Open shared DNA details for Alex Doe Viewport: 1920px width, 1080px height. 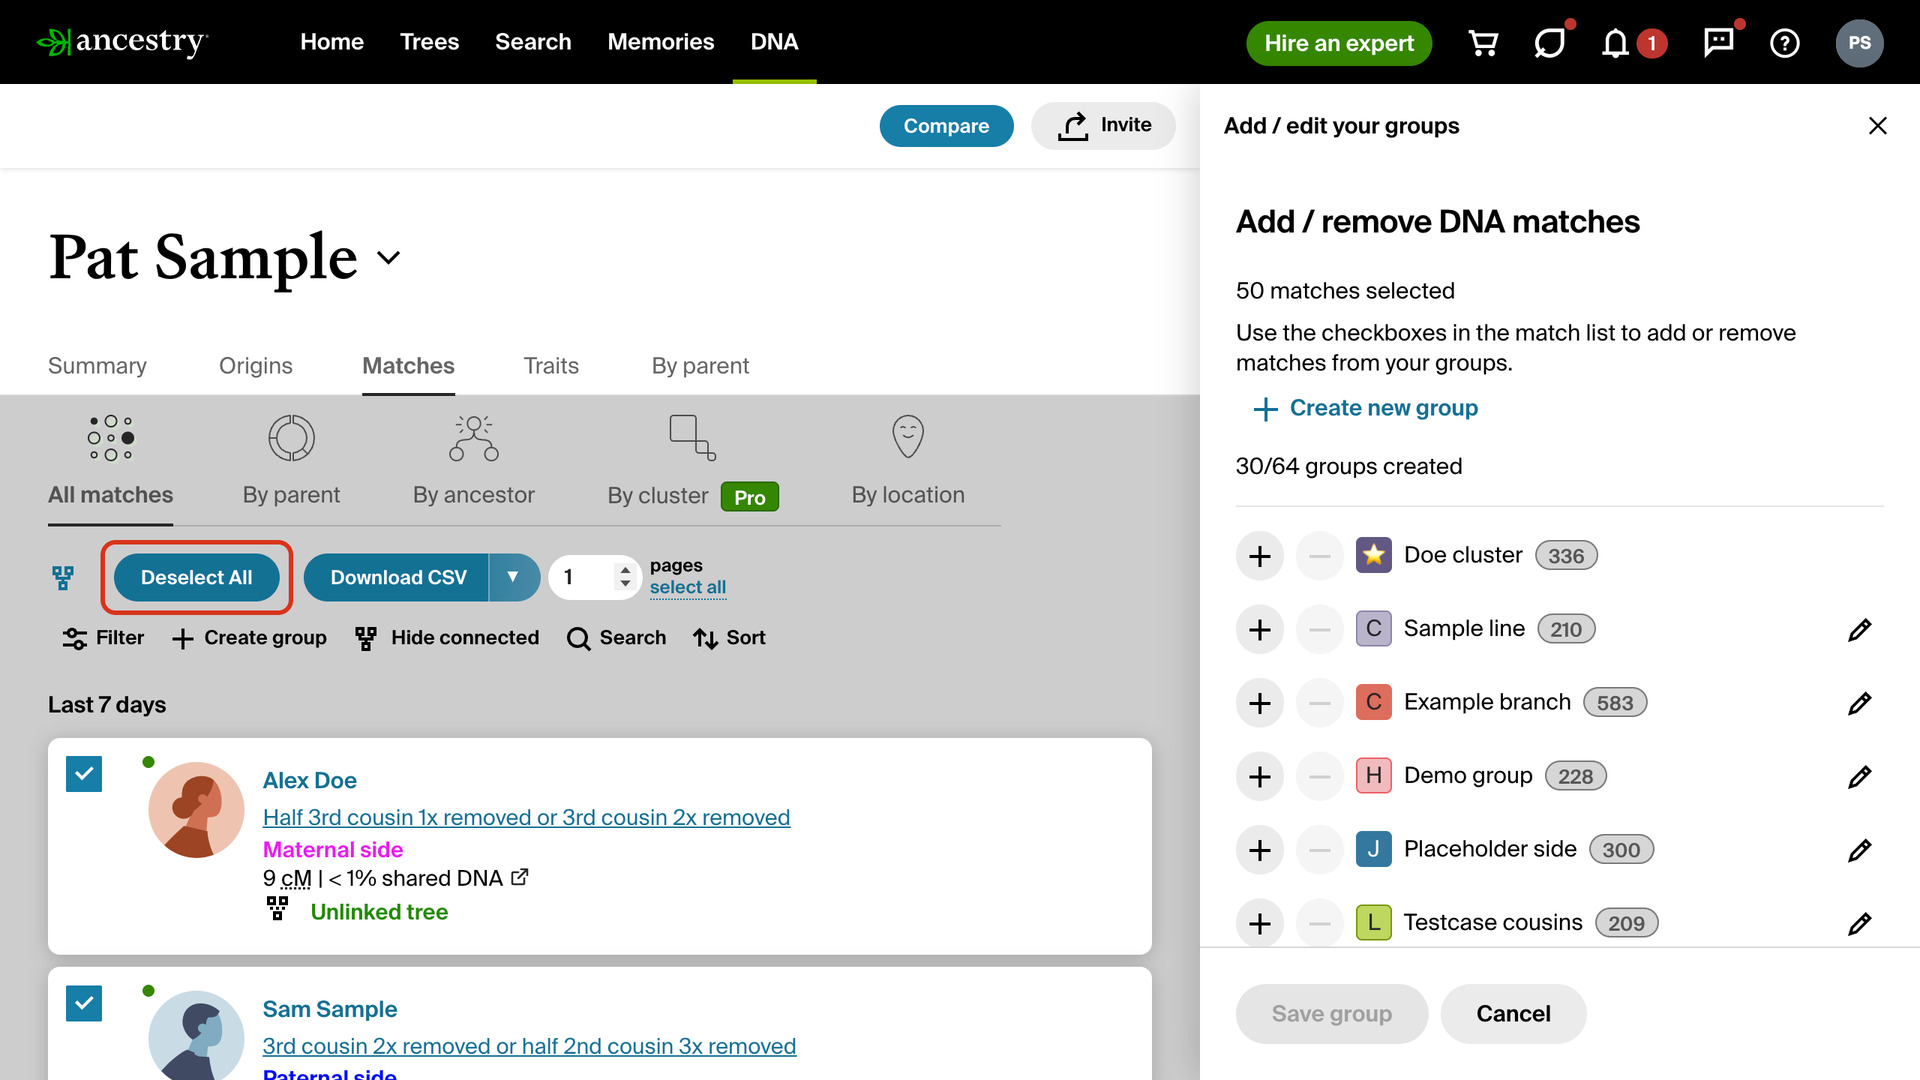[x=519, y=877]
